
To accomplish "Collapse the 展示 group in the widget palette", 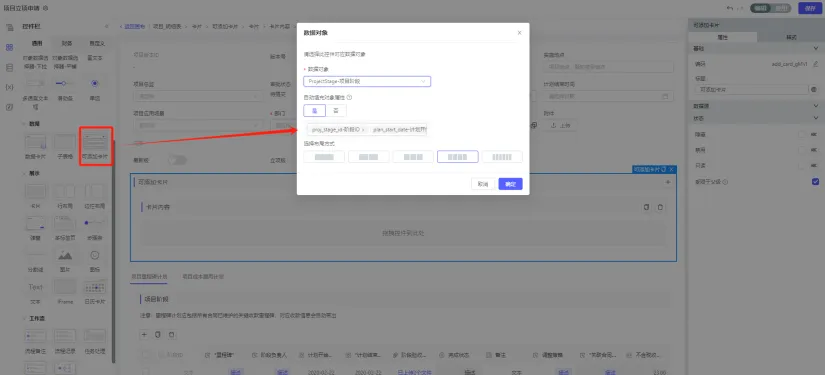I will coord(24,173).
